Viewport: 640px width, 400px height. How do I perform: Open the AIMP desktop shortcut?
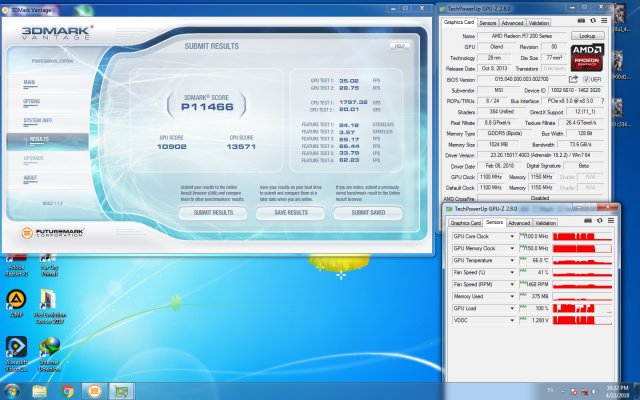click(15, 300)
